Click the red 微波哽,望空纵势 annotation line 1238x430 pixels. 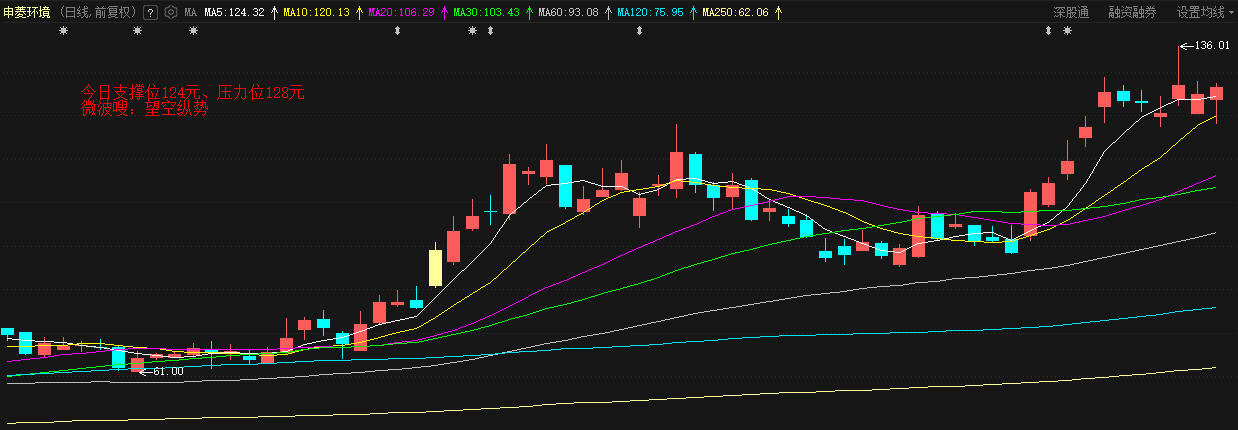tap(145, 108)
